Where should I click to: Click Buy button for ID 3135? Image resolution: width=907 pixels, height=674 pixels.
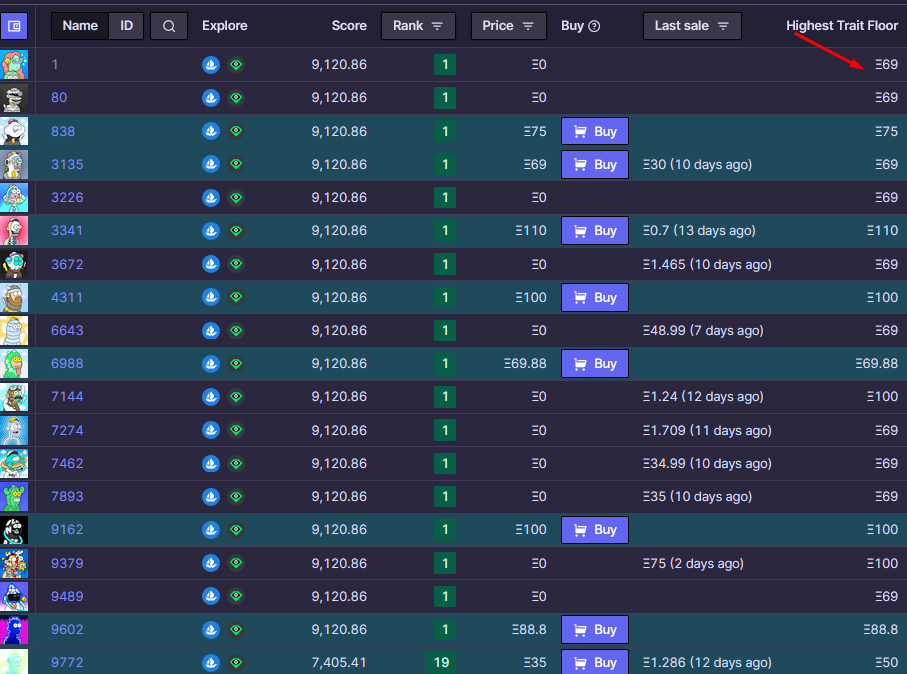tap(595, 164)
